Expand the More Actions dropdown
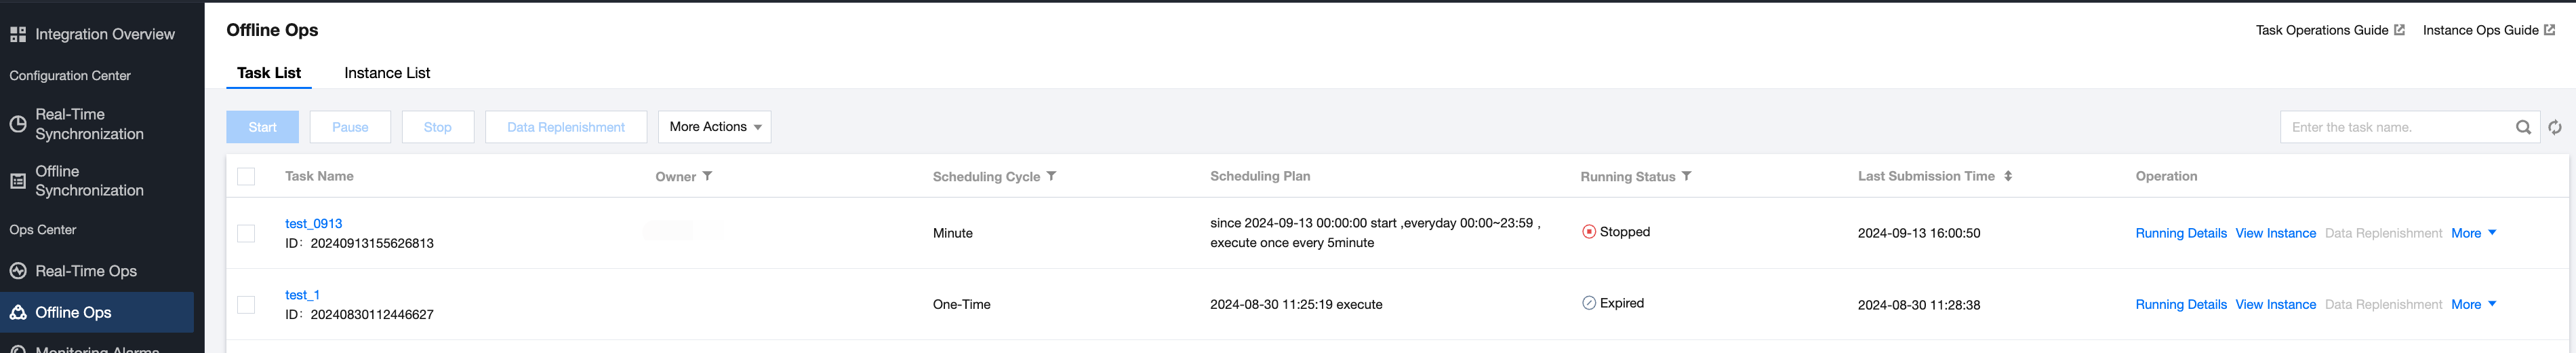This screenshot has height=353, width=2576. [x=714, y=127]
